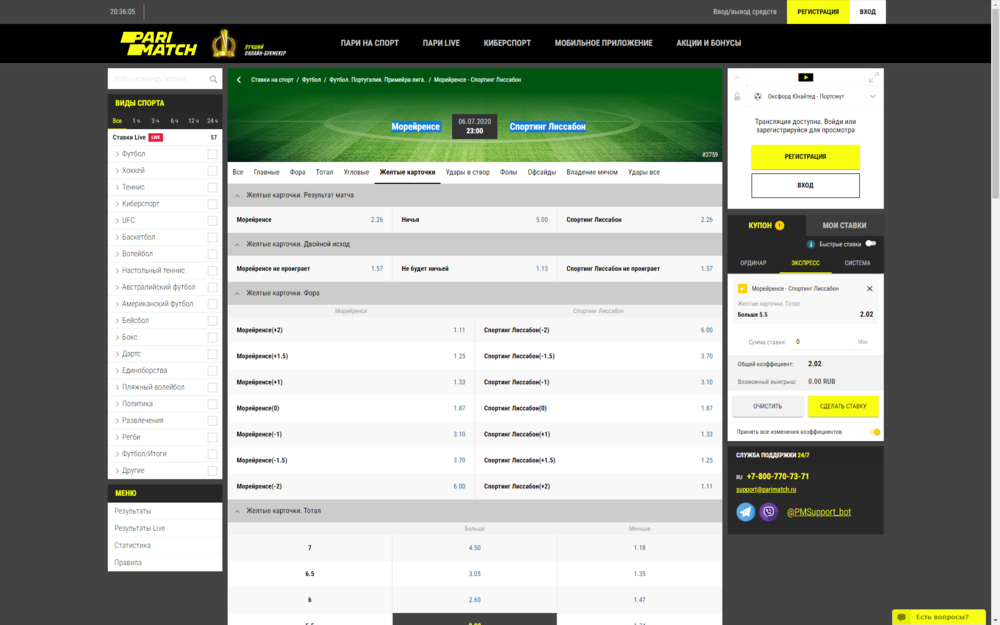This screenshot has width=1000, height=625.
Task: Click the video play icon
Action: coord(805,77)
